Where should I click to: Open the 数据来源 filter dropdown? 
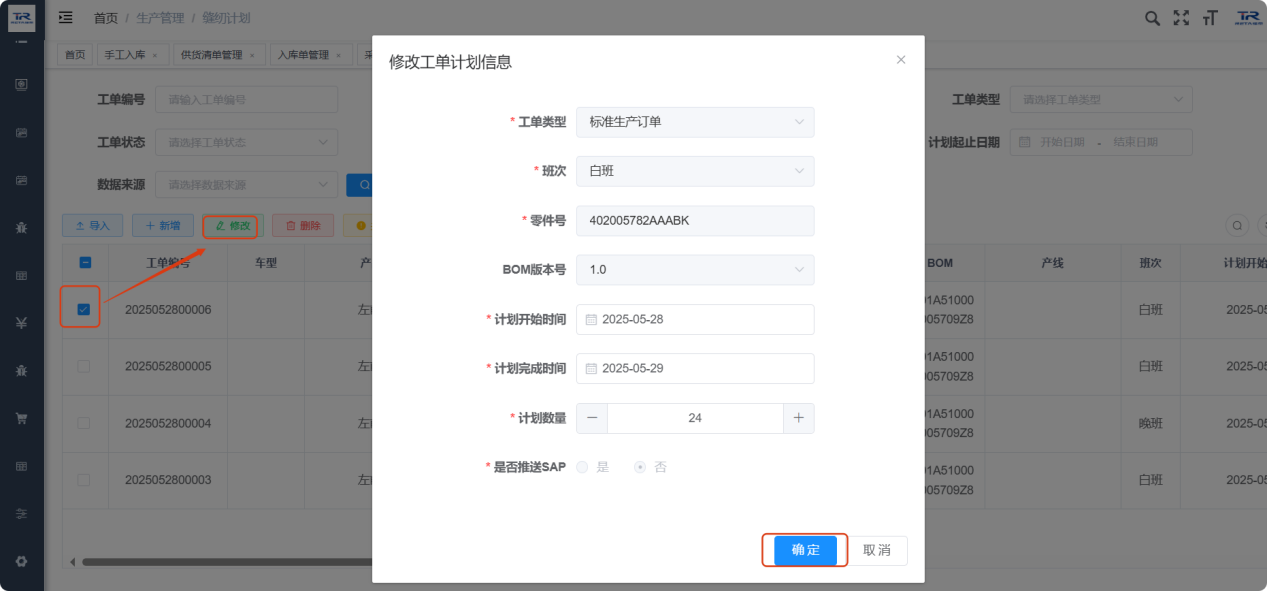(x=246, y=184)
